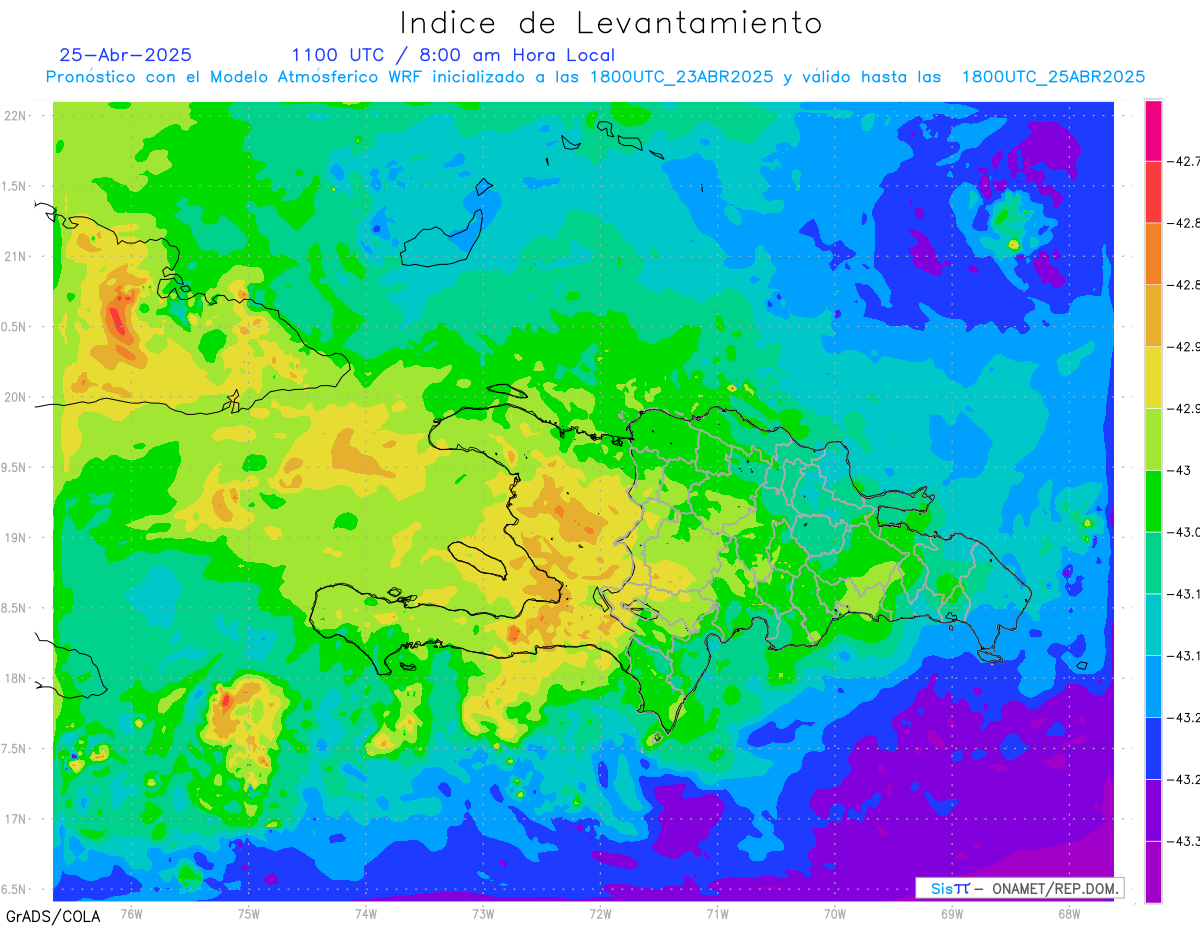Click the bright green legend band
The height and width of the screenshot is (927, 1200).
click(x=1153, y=500)
